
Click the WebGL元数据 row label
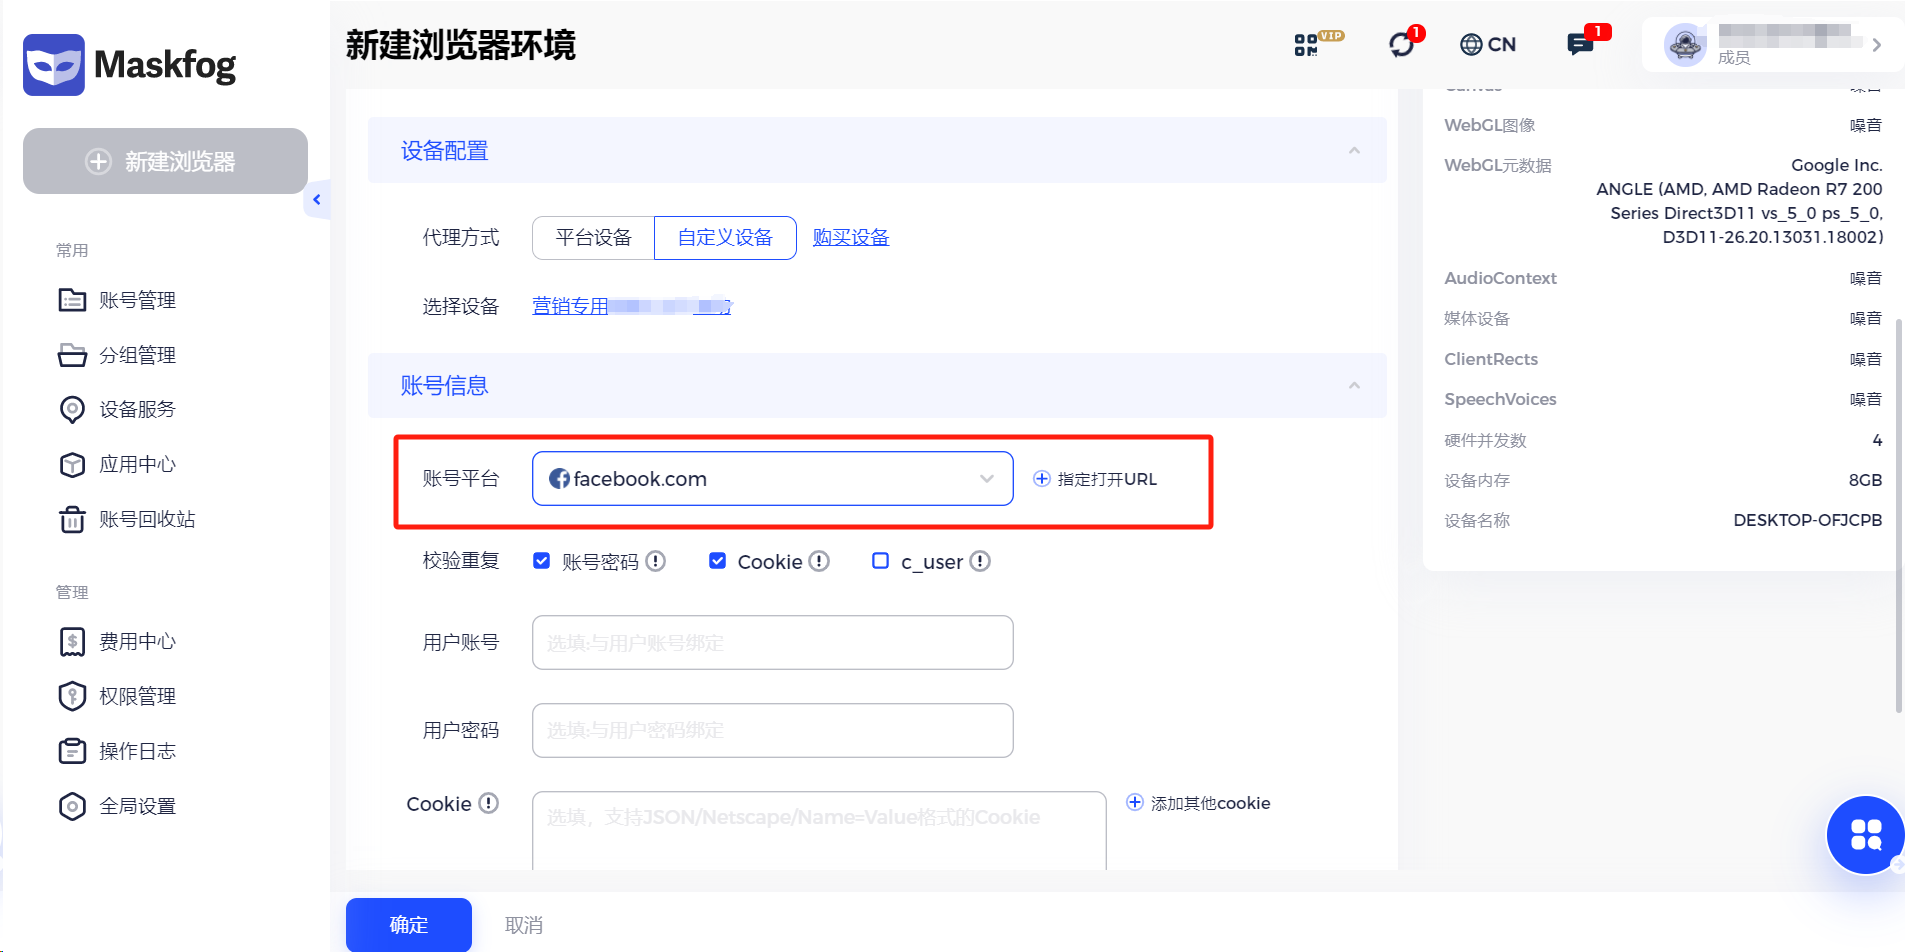pos(1498,165)
